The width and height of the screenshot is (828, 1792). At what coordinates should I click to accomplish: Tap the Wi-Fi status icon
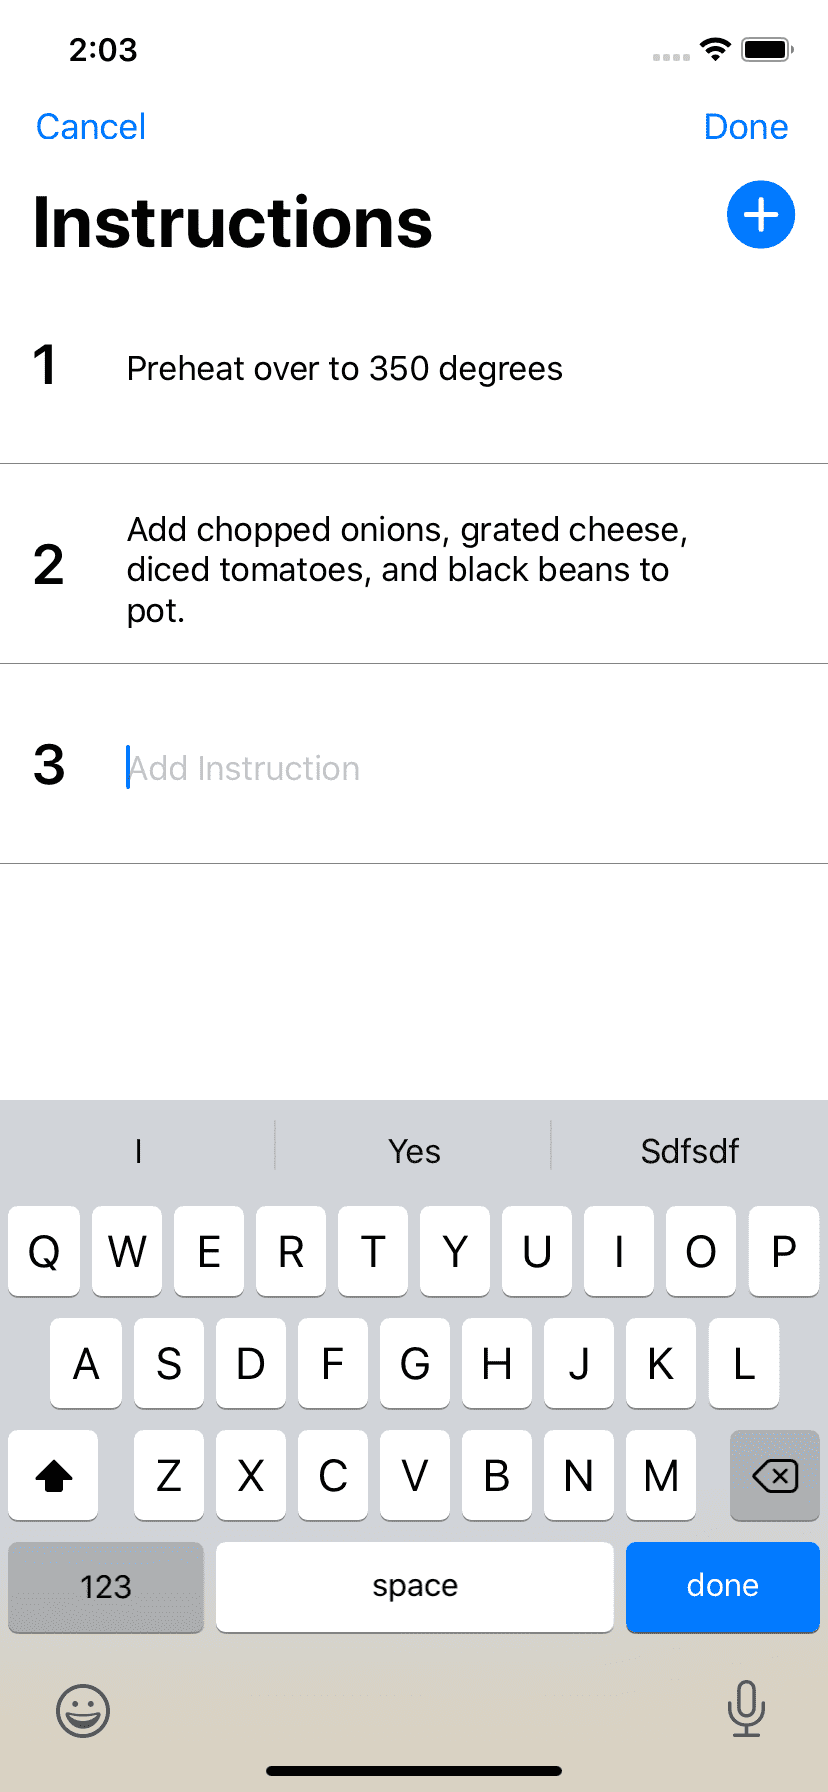715,49
